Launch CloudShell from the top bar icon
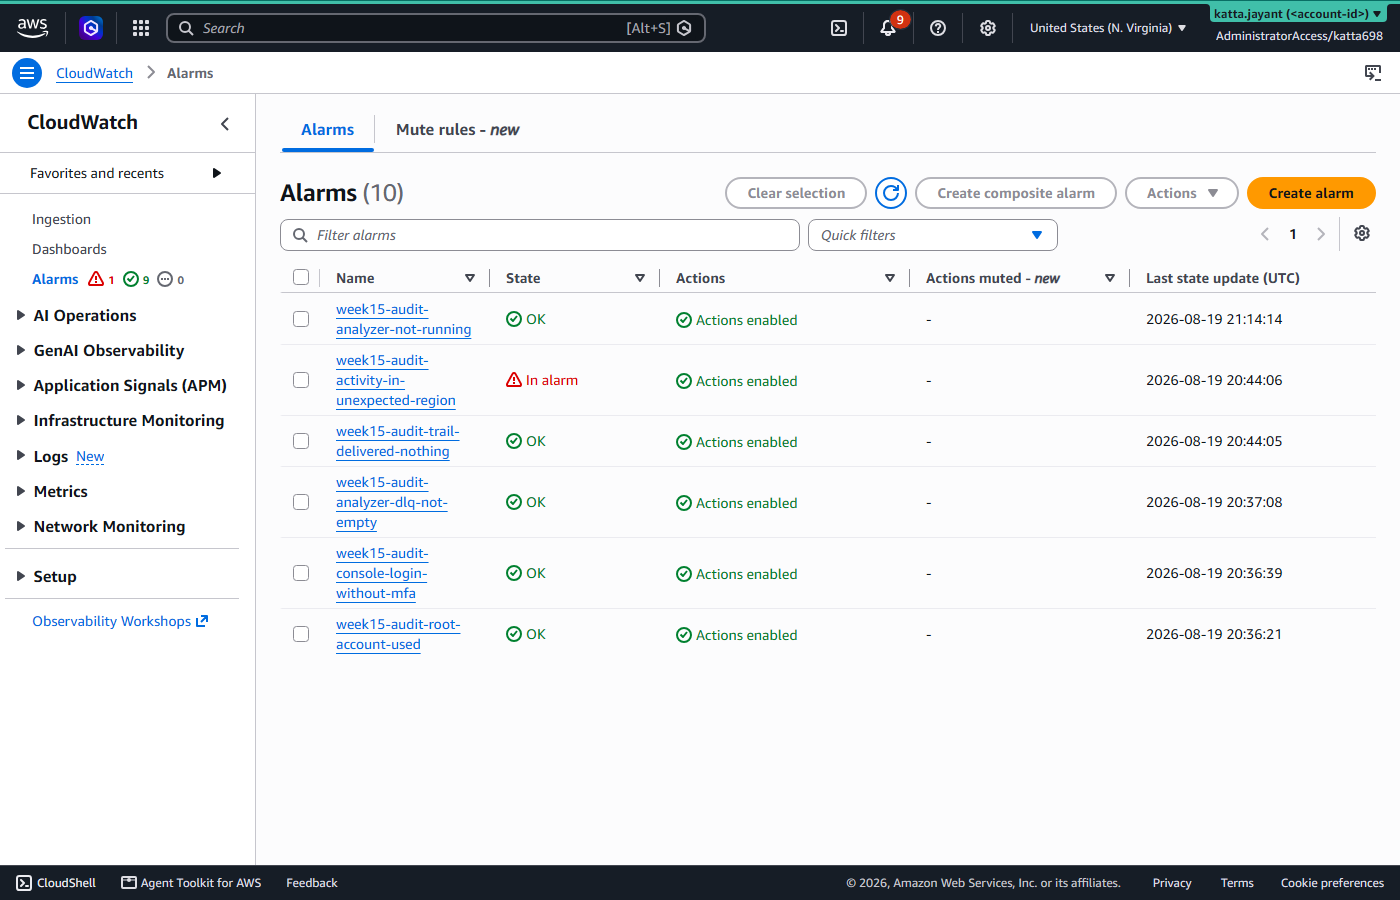The height and width of the screenshot is (900, 1400). [839, 28]
